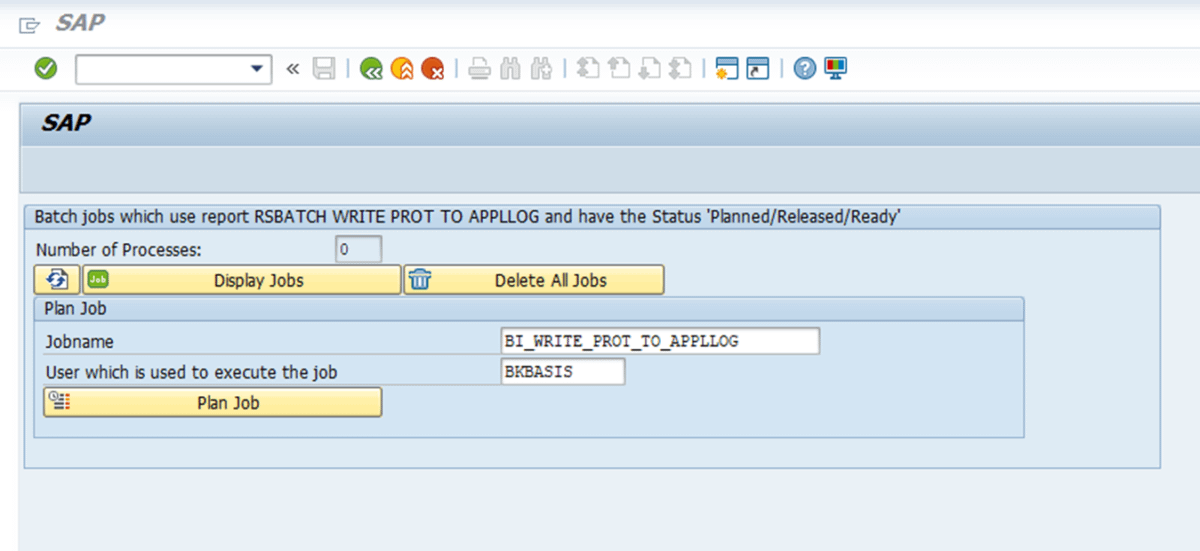The image size is (1200, 551).
Task: Click the Generate Shortcut icon
Action: (759, 69)
